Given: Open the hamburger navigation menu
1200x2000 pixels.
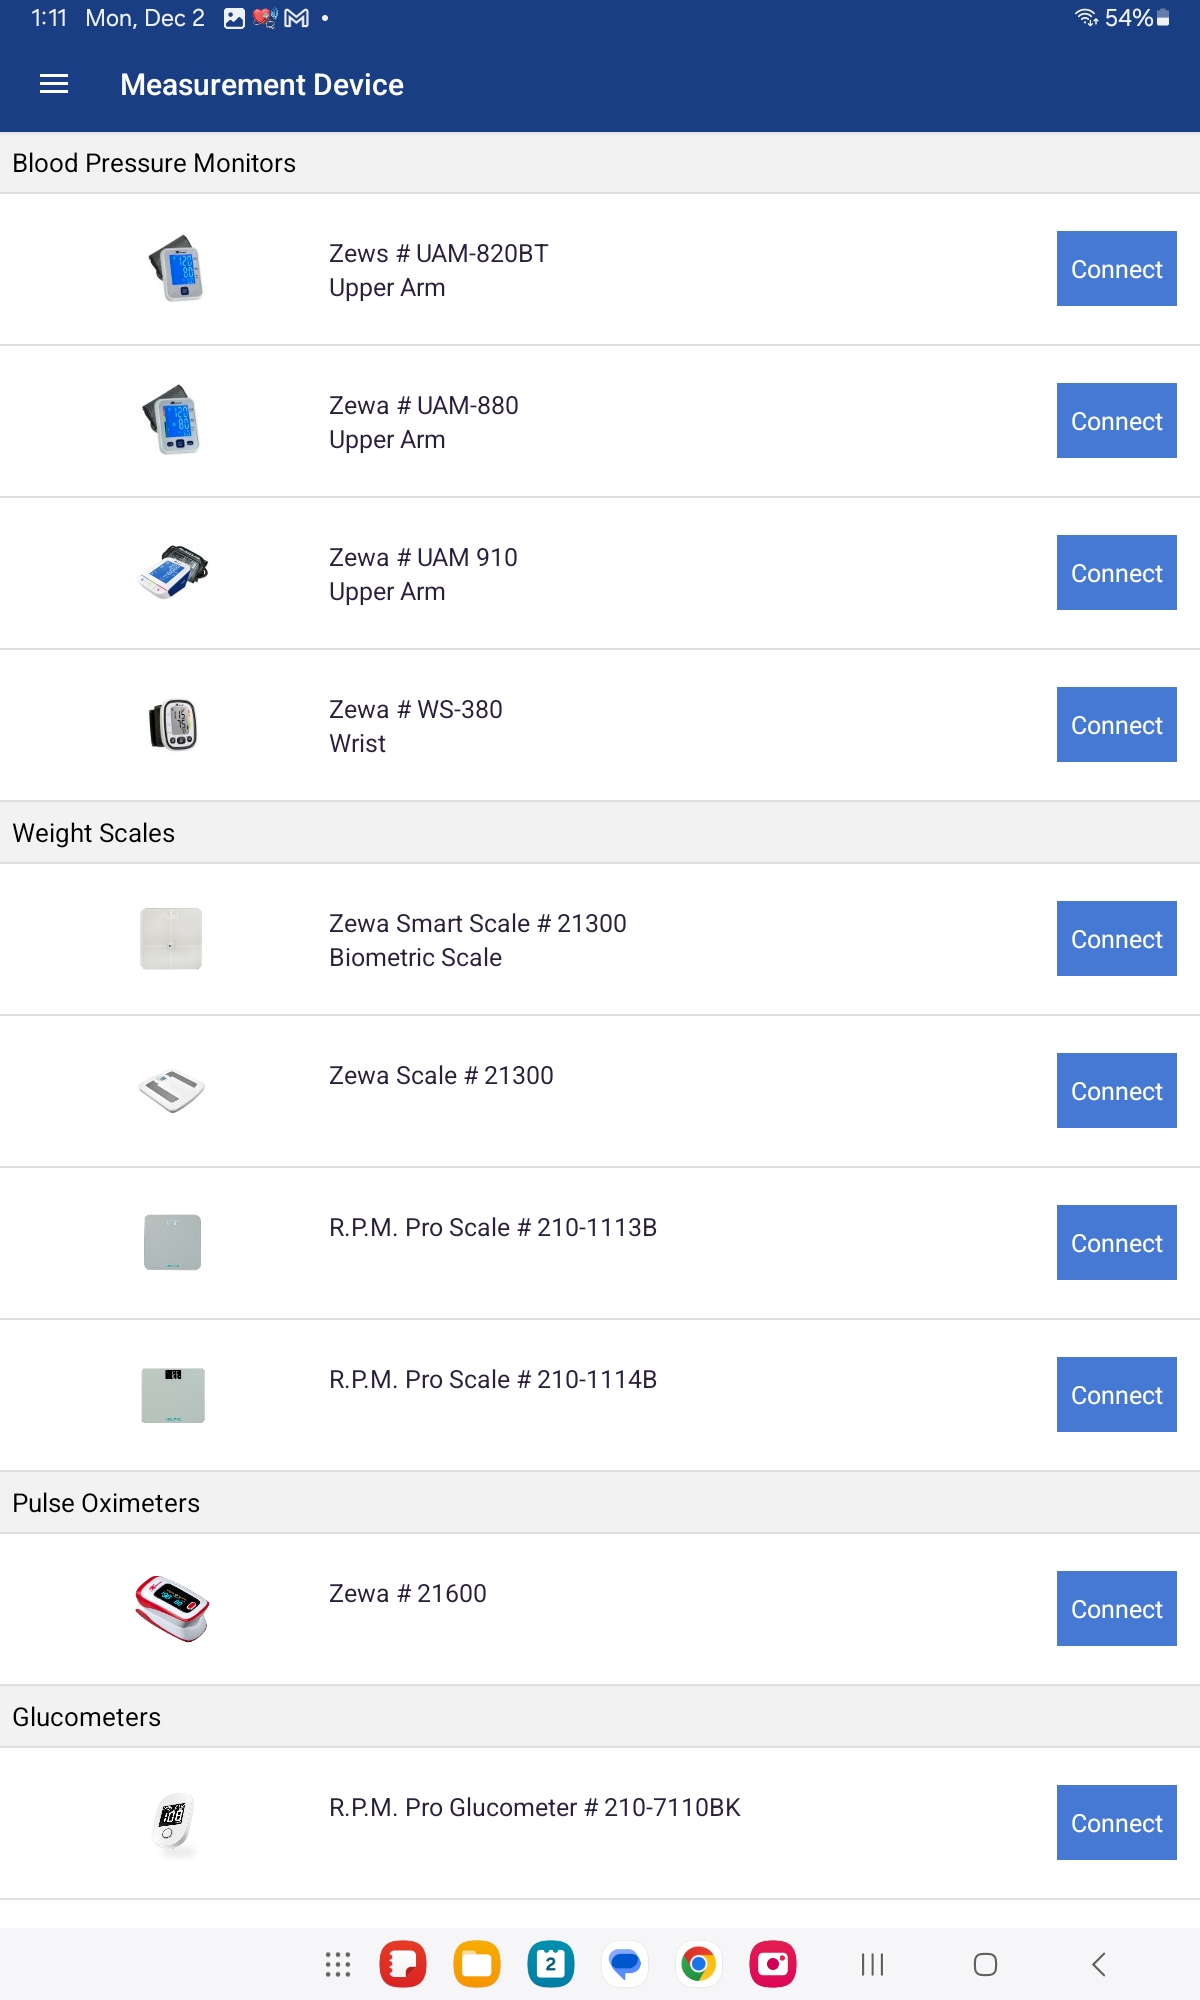Looking at the screenshot, I should [54, 85].
